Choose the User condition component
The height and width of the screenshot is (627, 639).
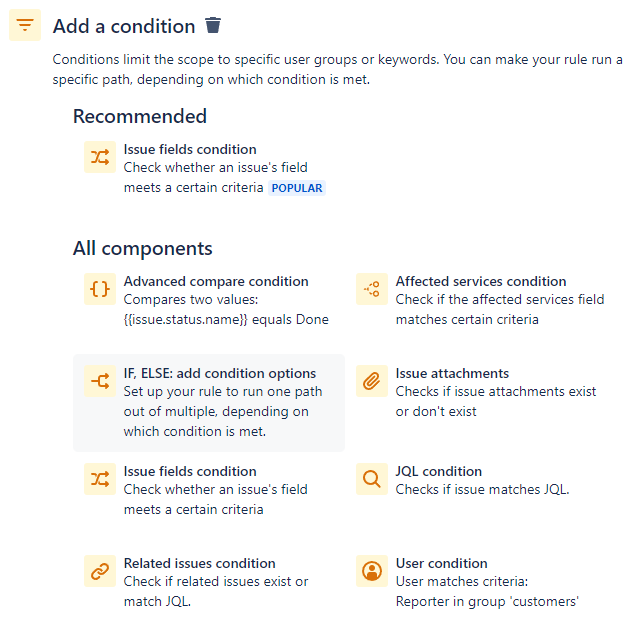point(441,563)
